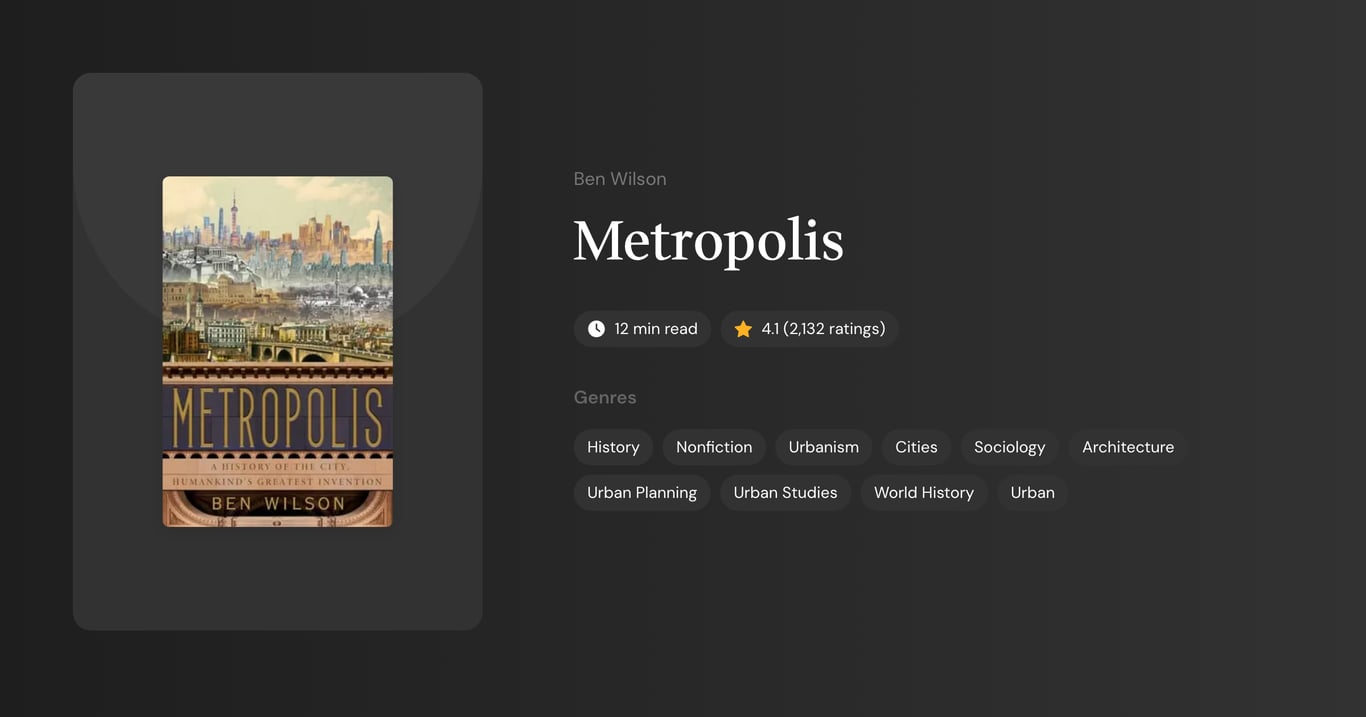
Task: Click the Cities genre tag
Action: pos(916,447)
